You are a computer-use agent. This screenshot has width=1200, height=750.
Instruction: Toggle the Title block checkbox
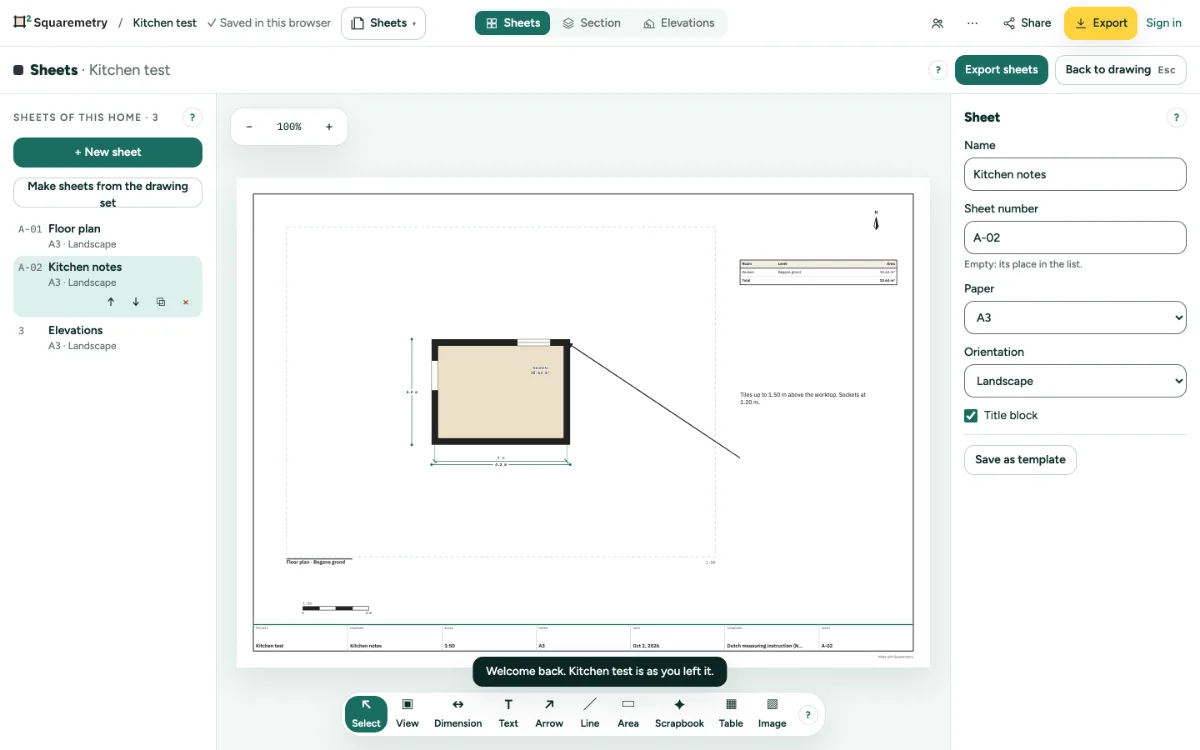pyautogui.click(x=971, y=415)
